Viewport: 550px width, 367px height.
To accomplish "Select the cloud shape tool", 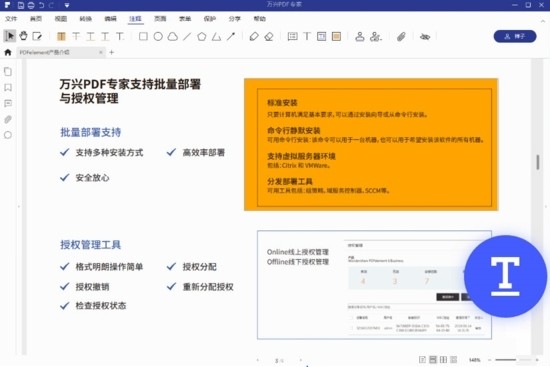I will coord(173,36).
